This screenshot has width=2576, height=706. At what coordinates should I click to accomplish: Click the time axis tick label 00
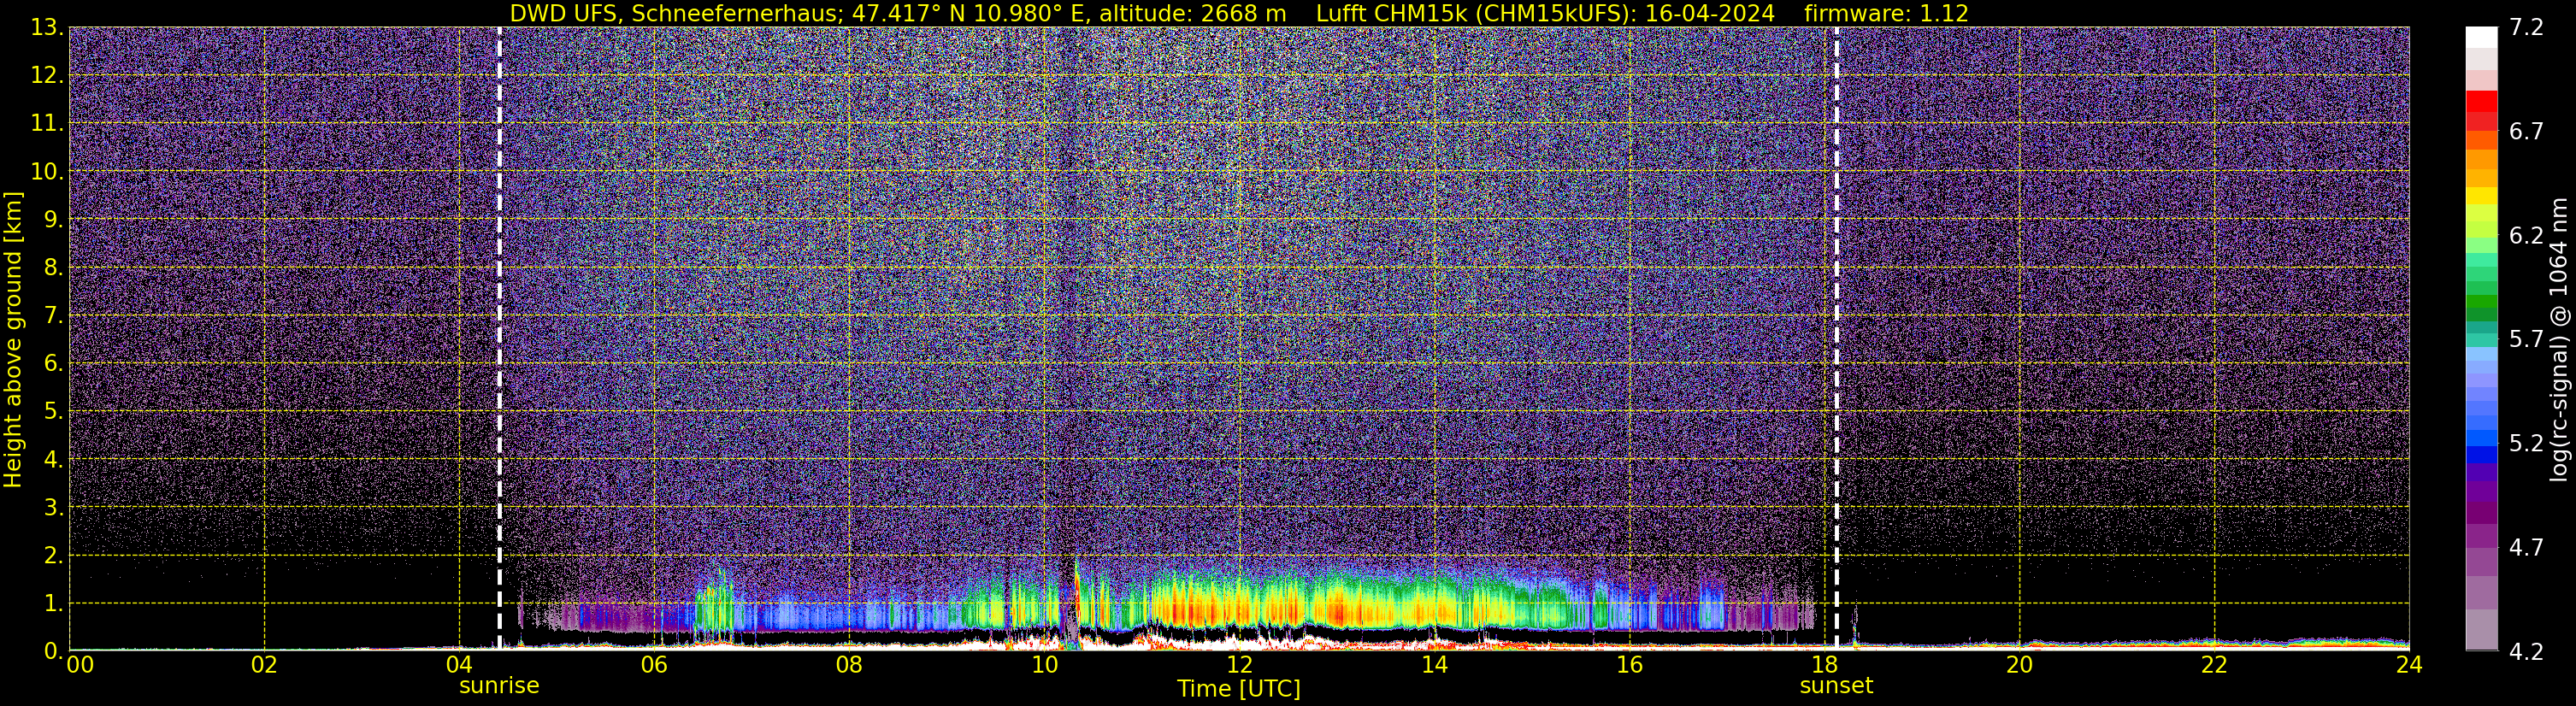80,665
